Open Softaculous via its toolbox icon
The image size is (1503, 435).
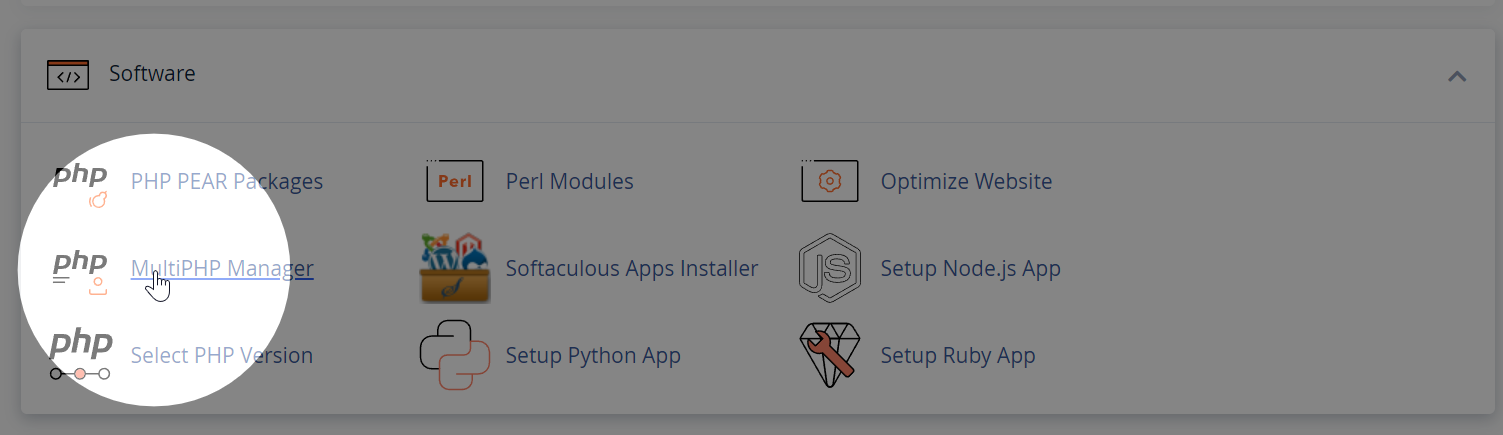coord(455,268)
